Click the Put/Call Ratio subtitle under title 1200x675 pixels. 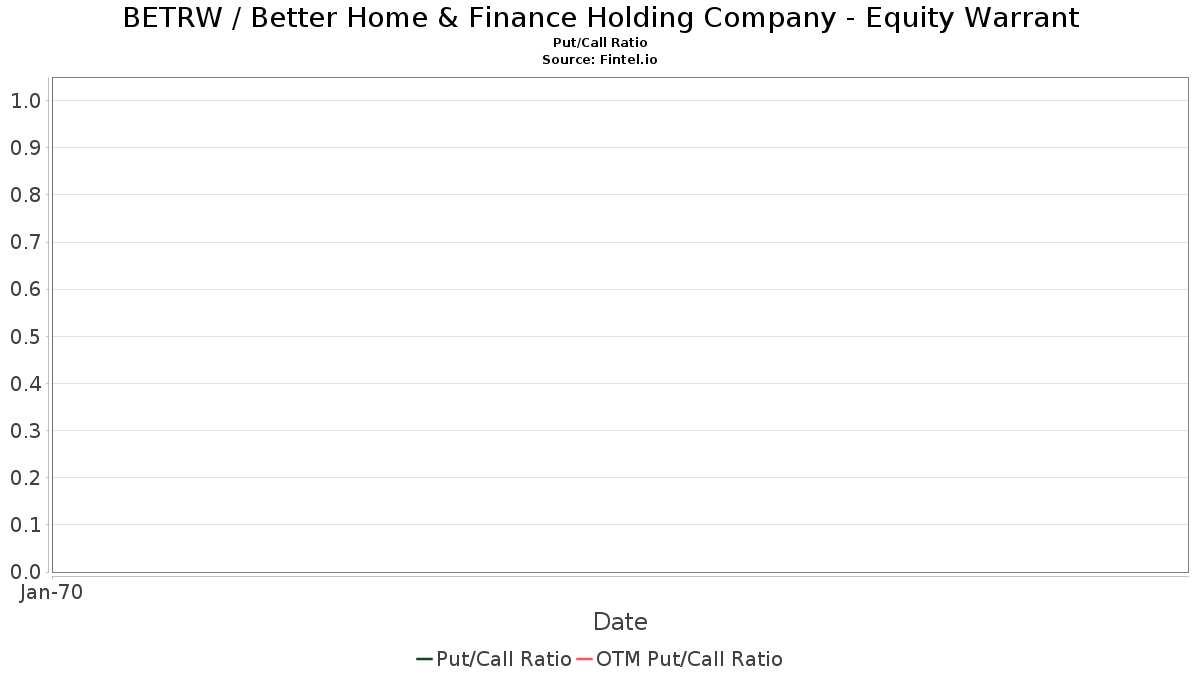(x=600, y=43)
